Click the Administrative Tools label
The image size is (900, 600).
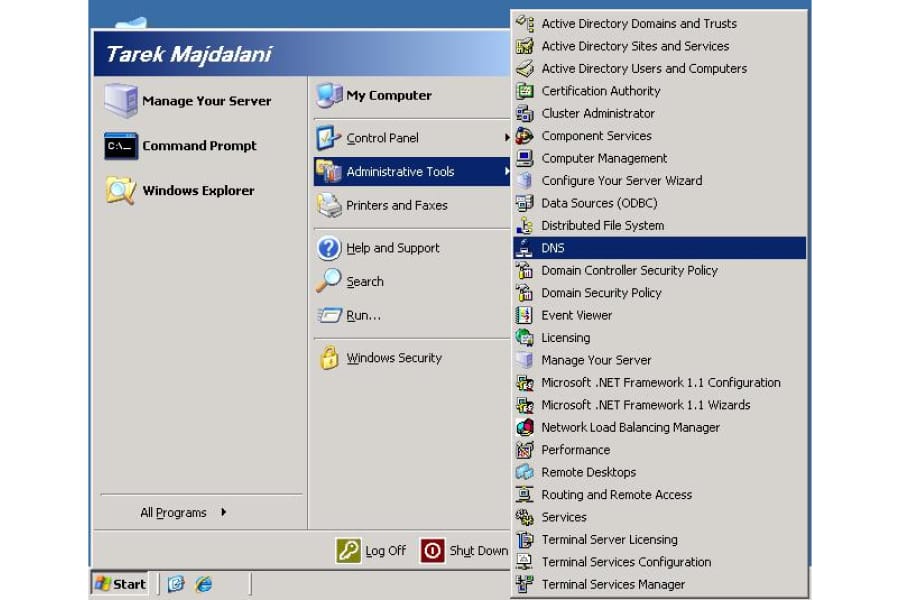click(400, 171)
